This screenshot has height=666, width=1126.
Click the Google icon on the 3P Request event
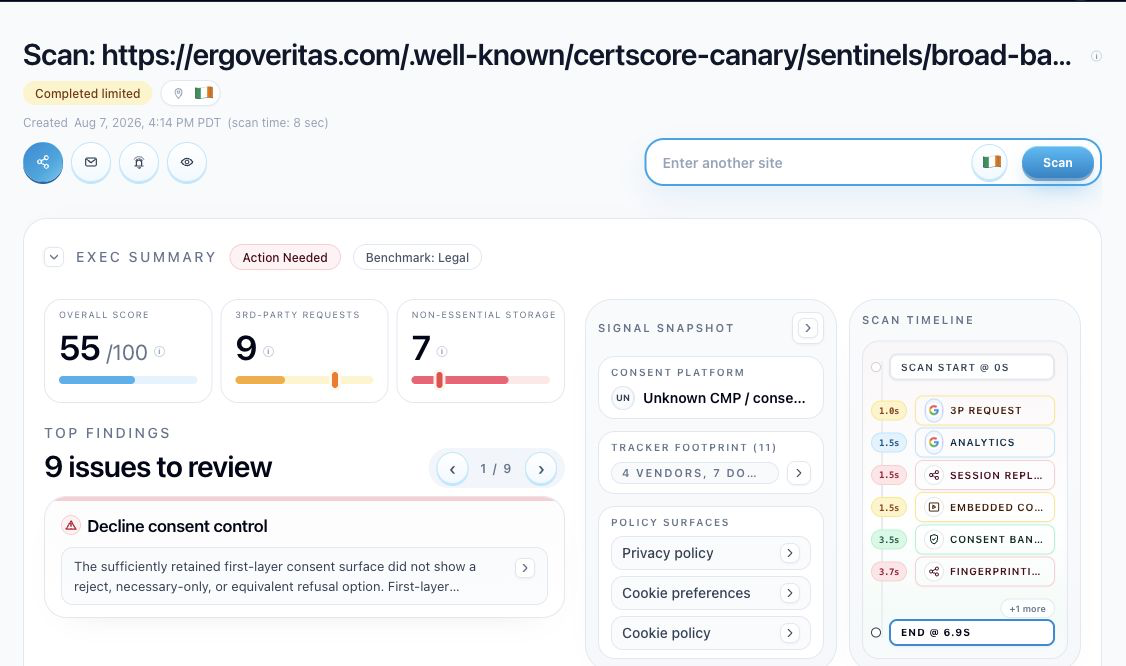point(934,410)
